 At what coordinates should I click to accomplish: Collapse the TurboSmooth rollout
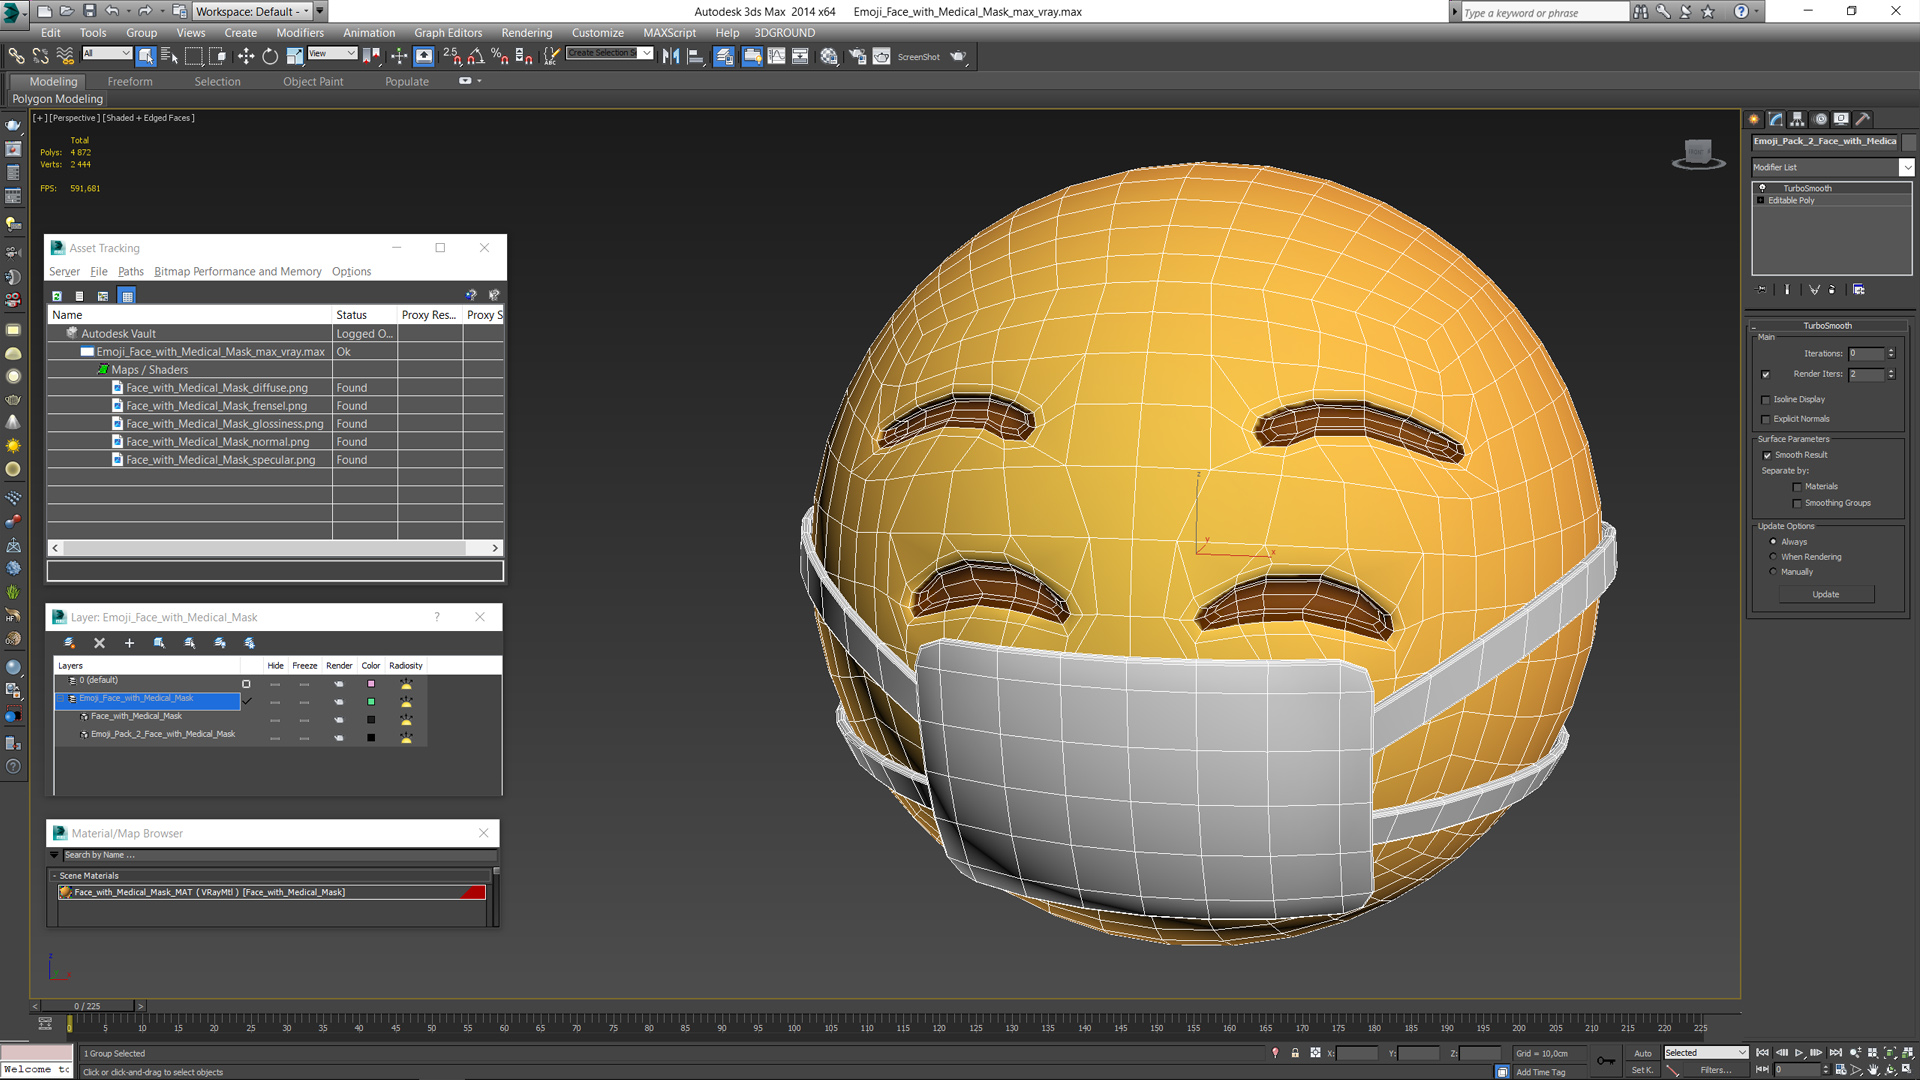1828,326
